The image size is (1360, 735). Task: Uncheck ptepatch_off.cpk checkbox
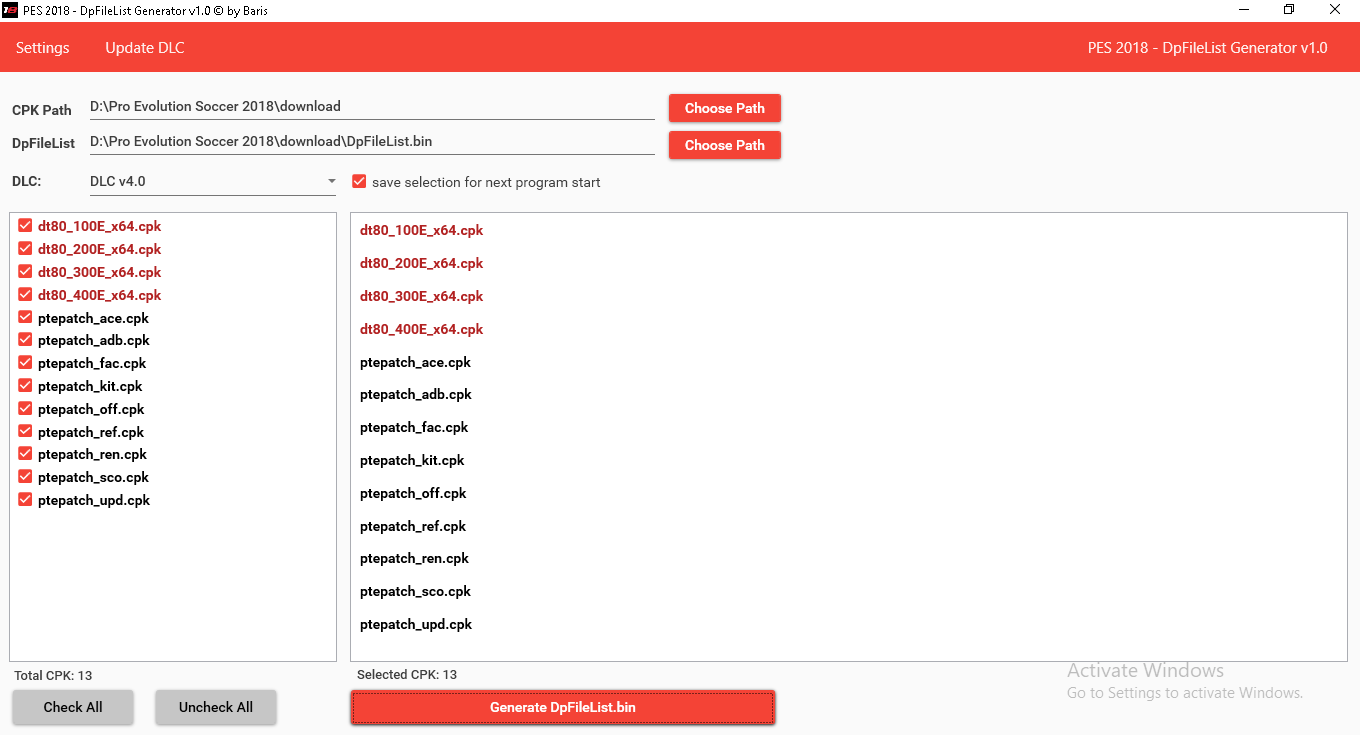25,409
